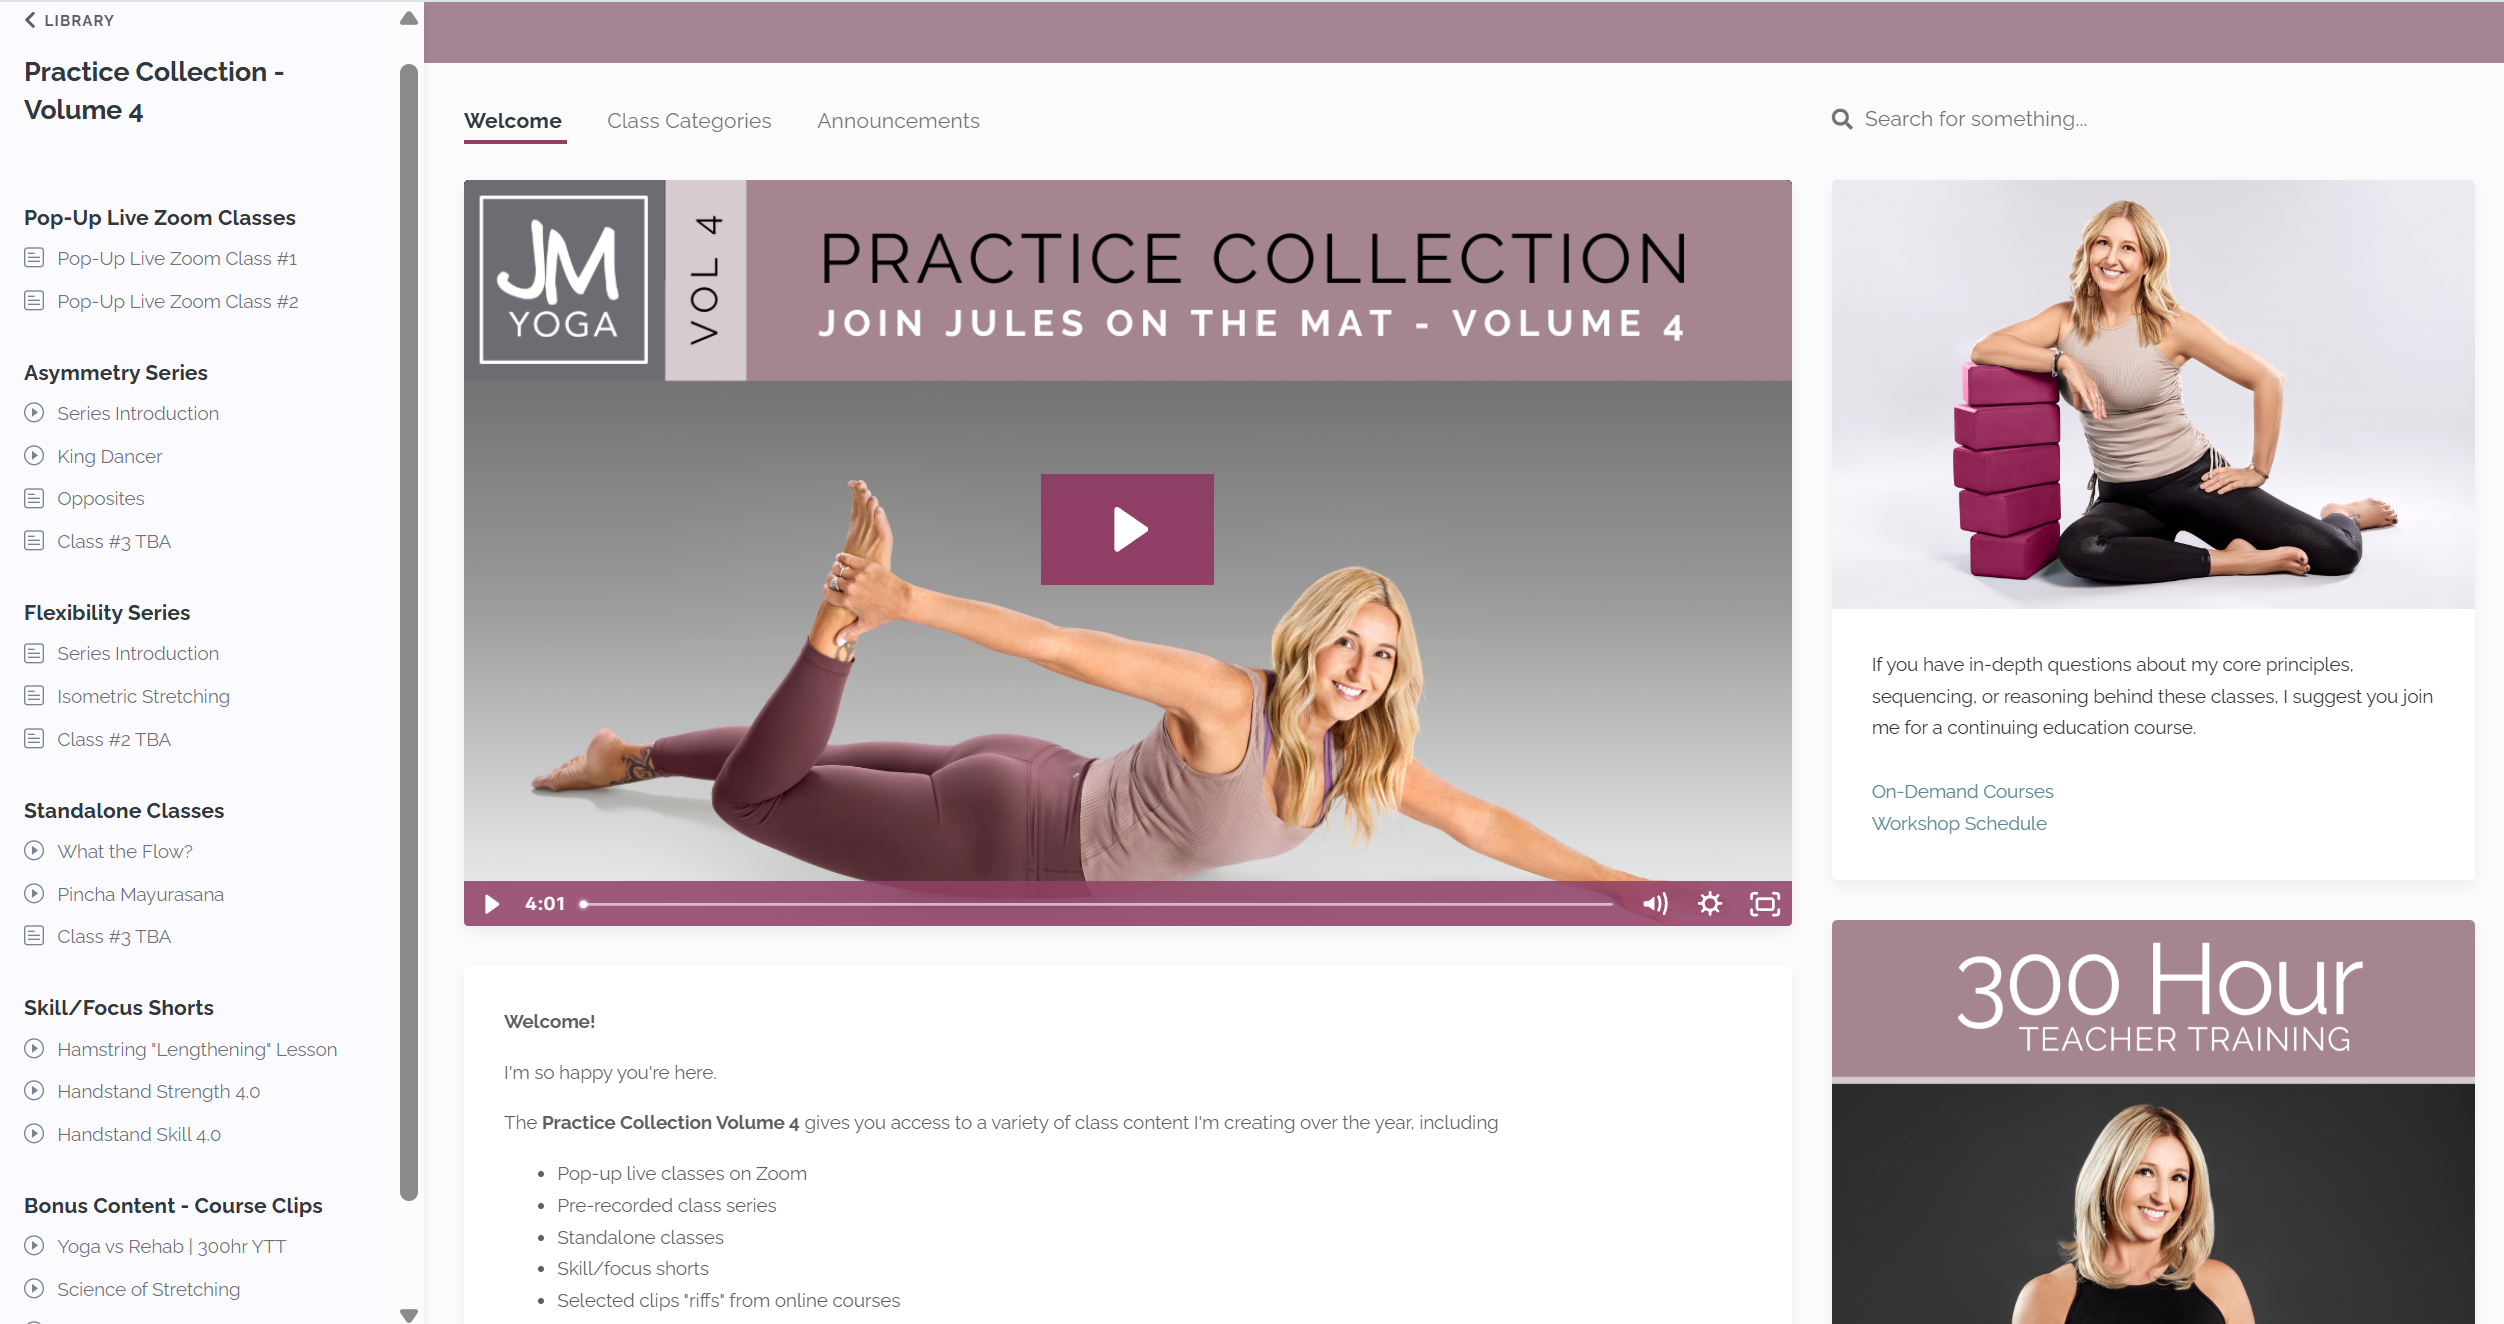
Task: Click play icon beside Yoga vs Rehab
Action: coord(34,1245)
